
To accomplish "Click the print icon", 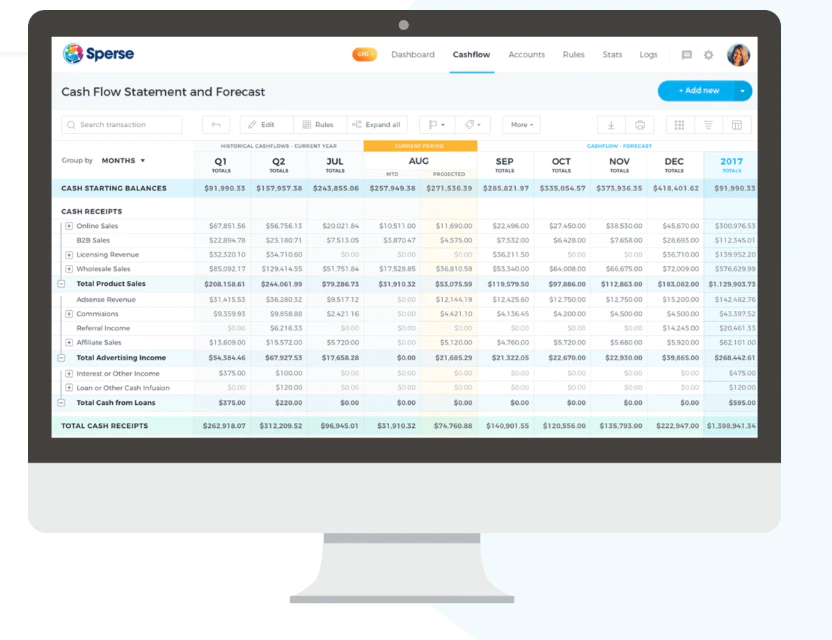I will 640,125.
